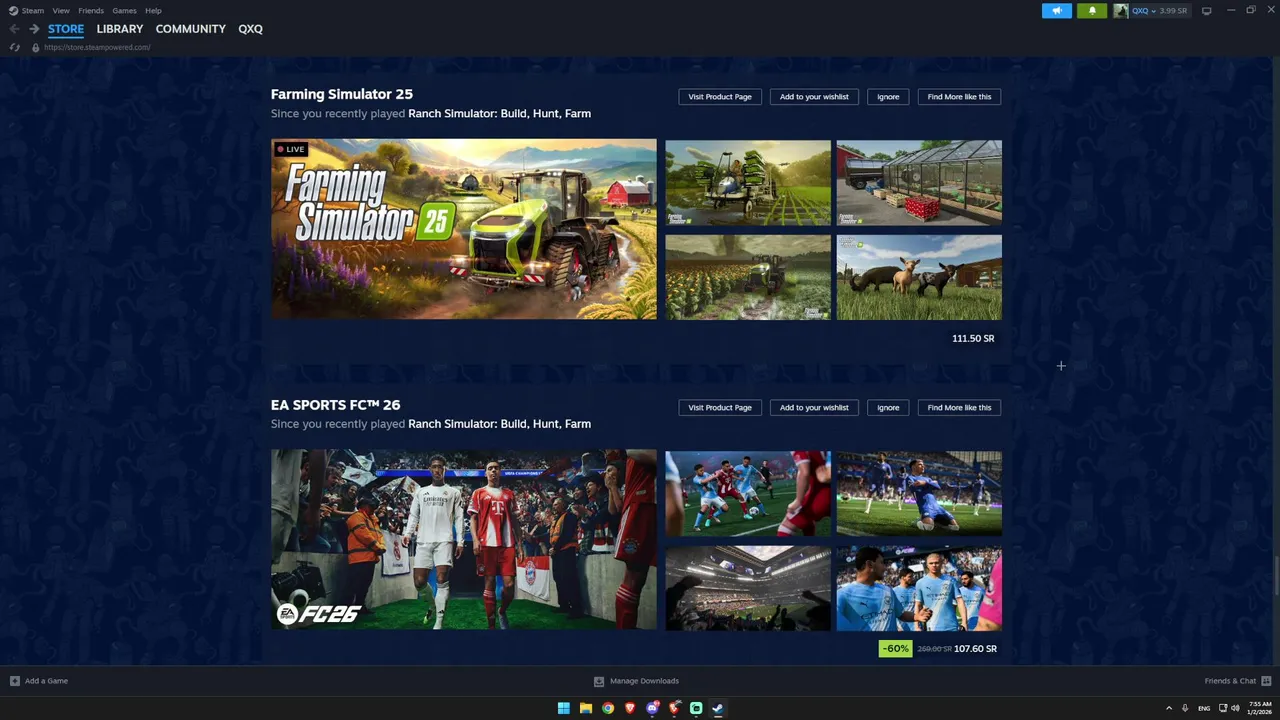Screen dimensions: 1280x720
Task: Click the padlock icon beside the URL
Action: click(x=35, y=47)
